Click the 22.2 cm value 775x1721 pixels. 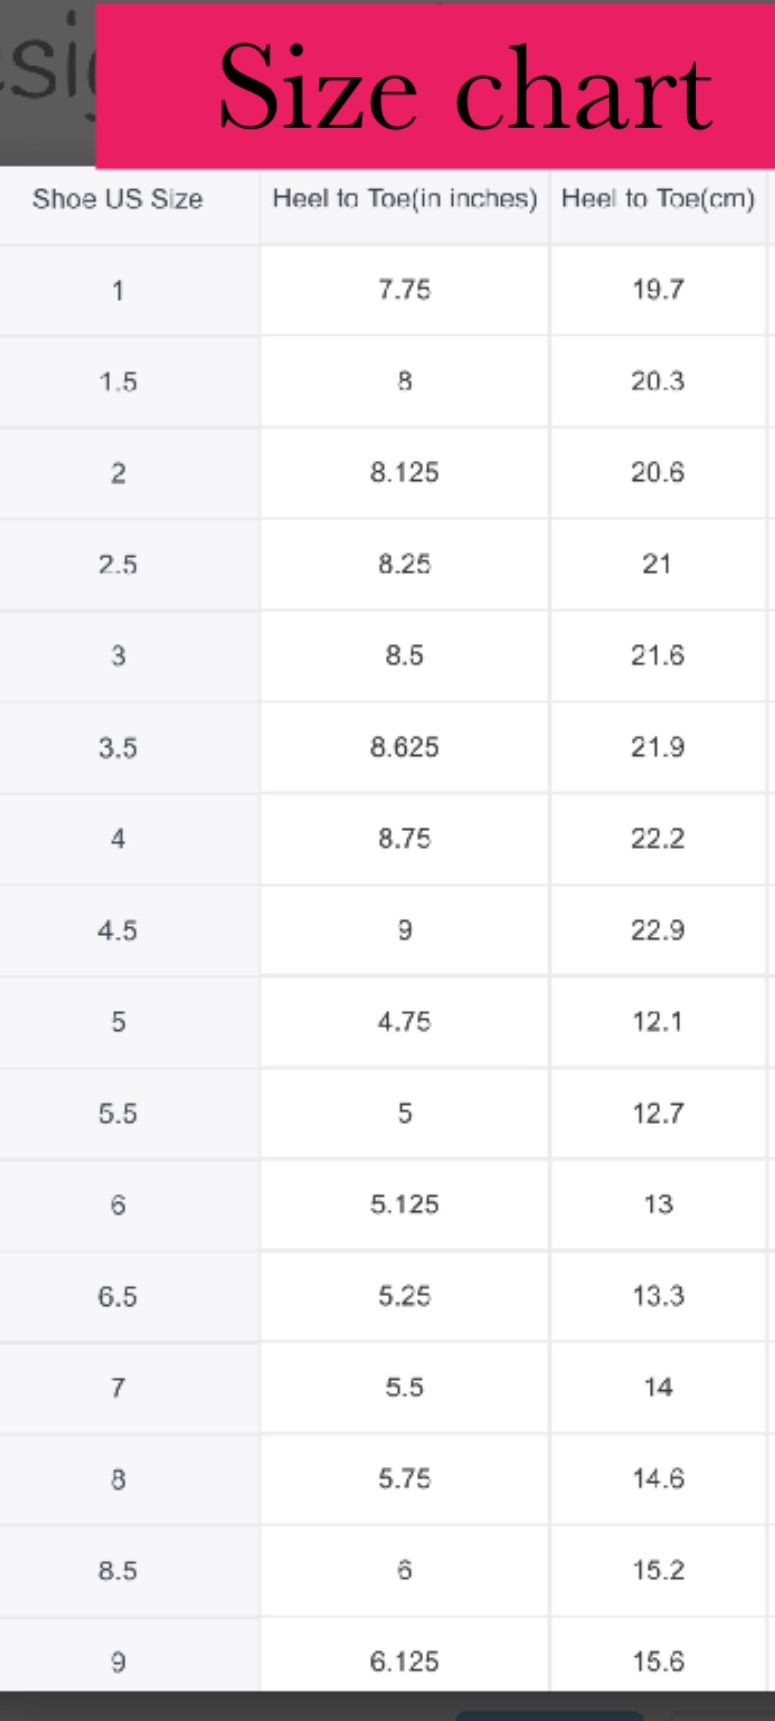[x=658, y=839]
